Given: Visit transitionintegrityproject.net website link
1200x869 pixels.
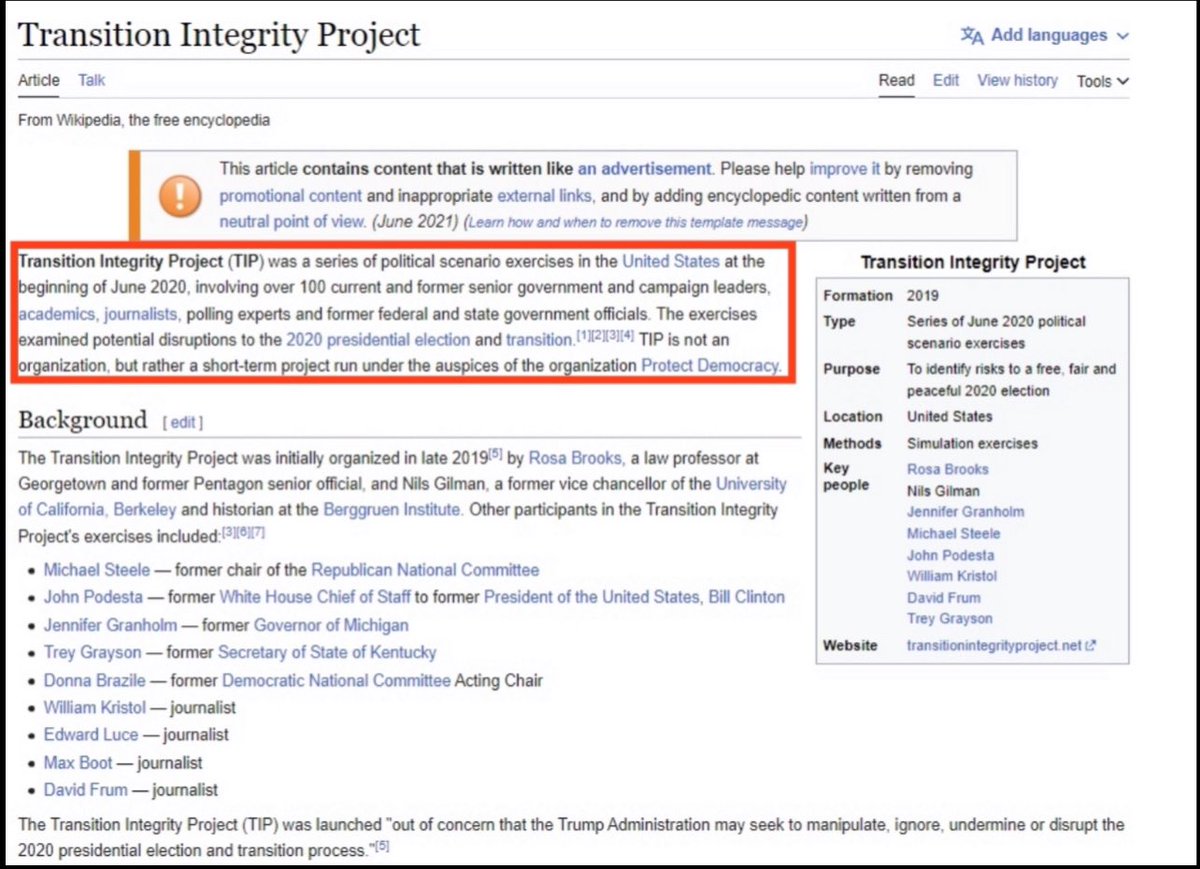Looking at the screenshot, I should point(994,646).
